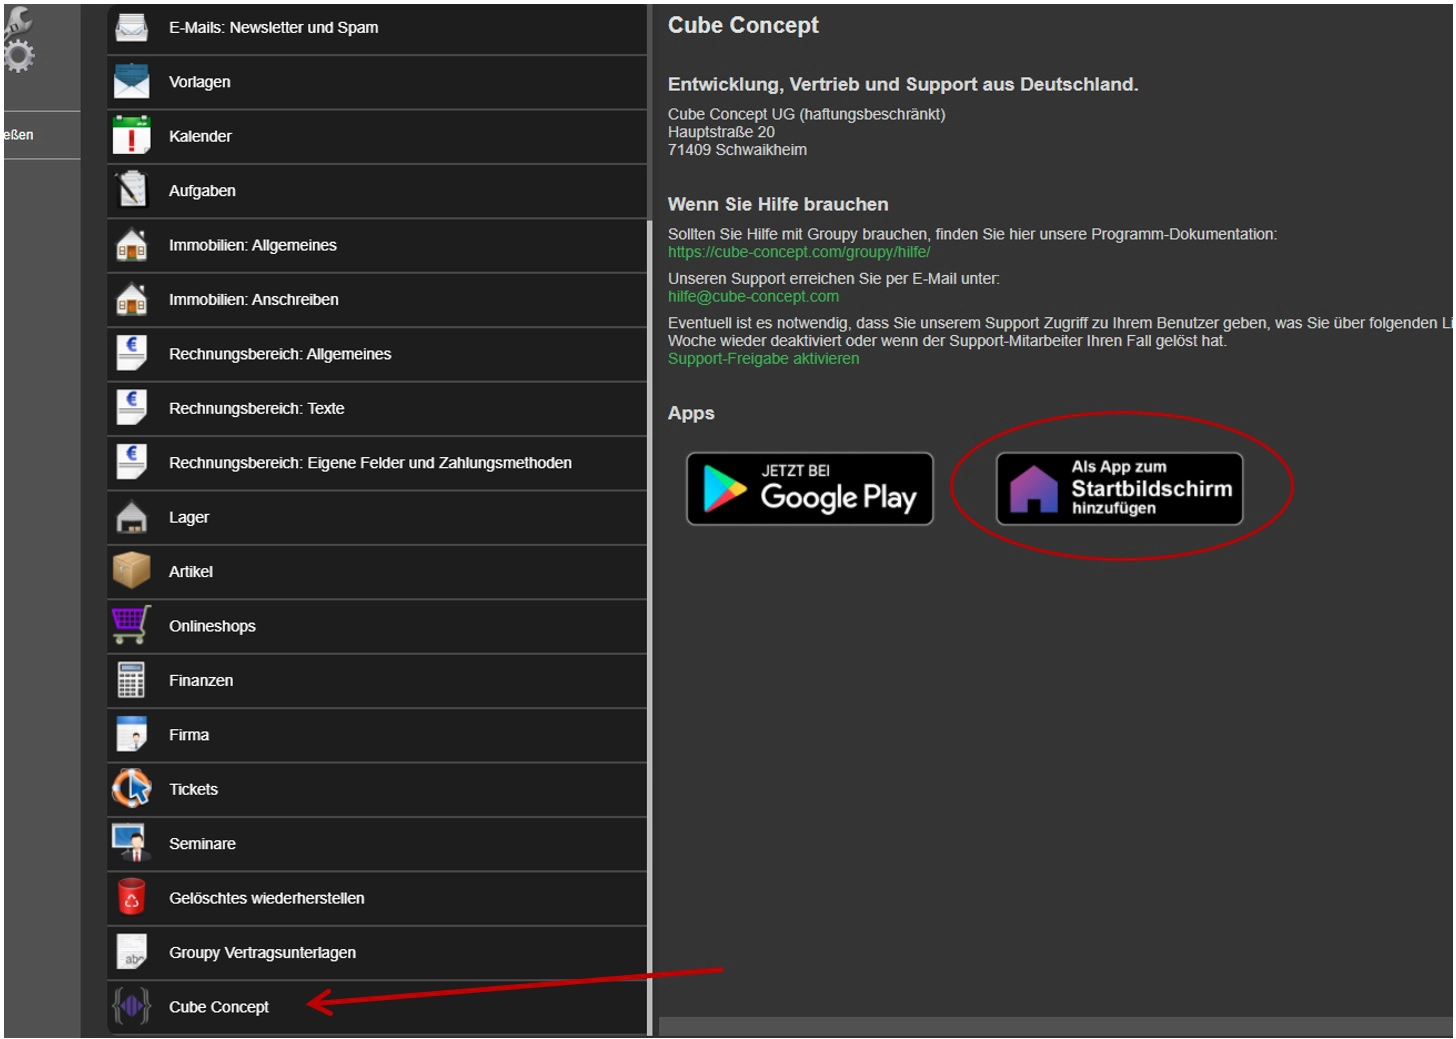Viewport: 1456px width, 1039px height.
Task: Open E-Mails: Newsletter und Spam settings
Action: (377, 28)
